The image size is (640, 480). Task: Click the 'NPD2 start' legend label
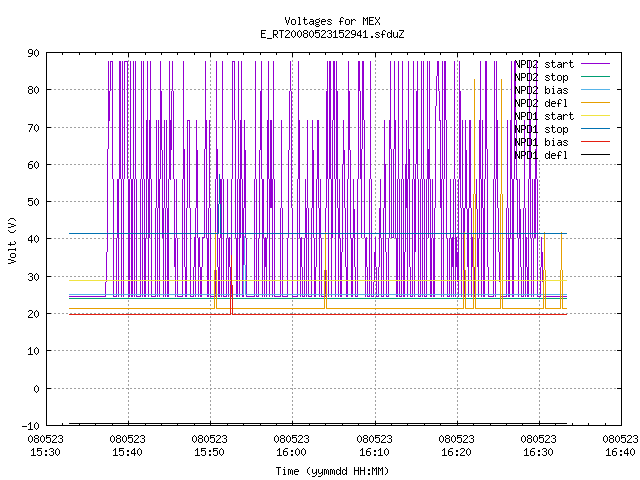coord(544,64)
